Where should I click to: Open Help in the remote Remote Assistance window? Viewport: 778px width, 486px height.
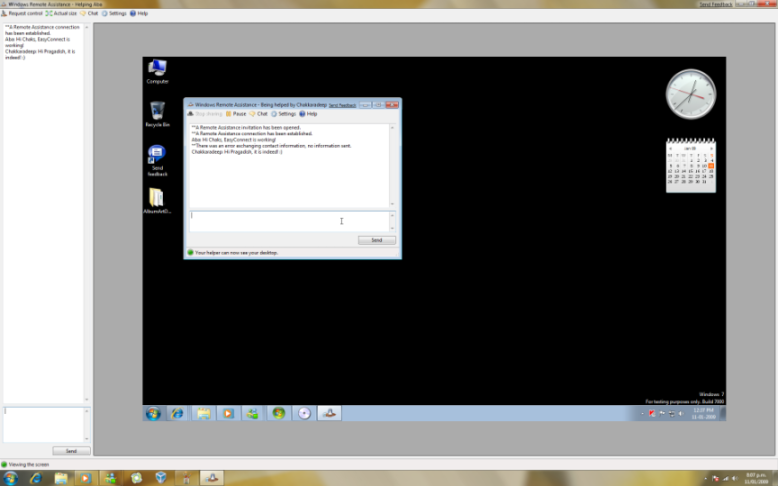(x=308, y=114)
